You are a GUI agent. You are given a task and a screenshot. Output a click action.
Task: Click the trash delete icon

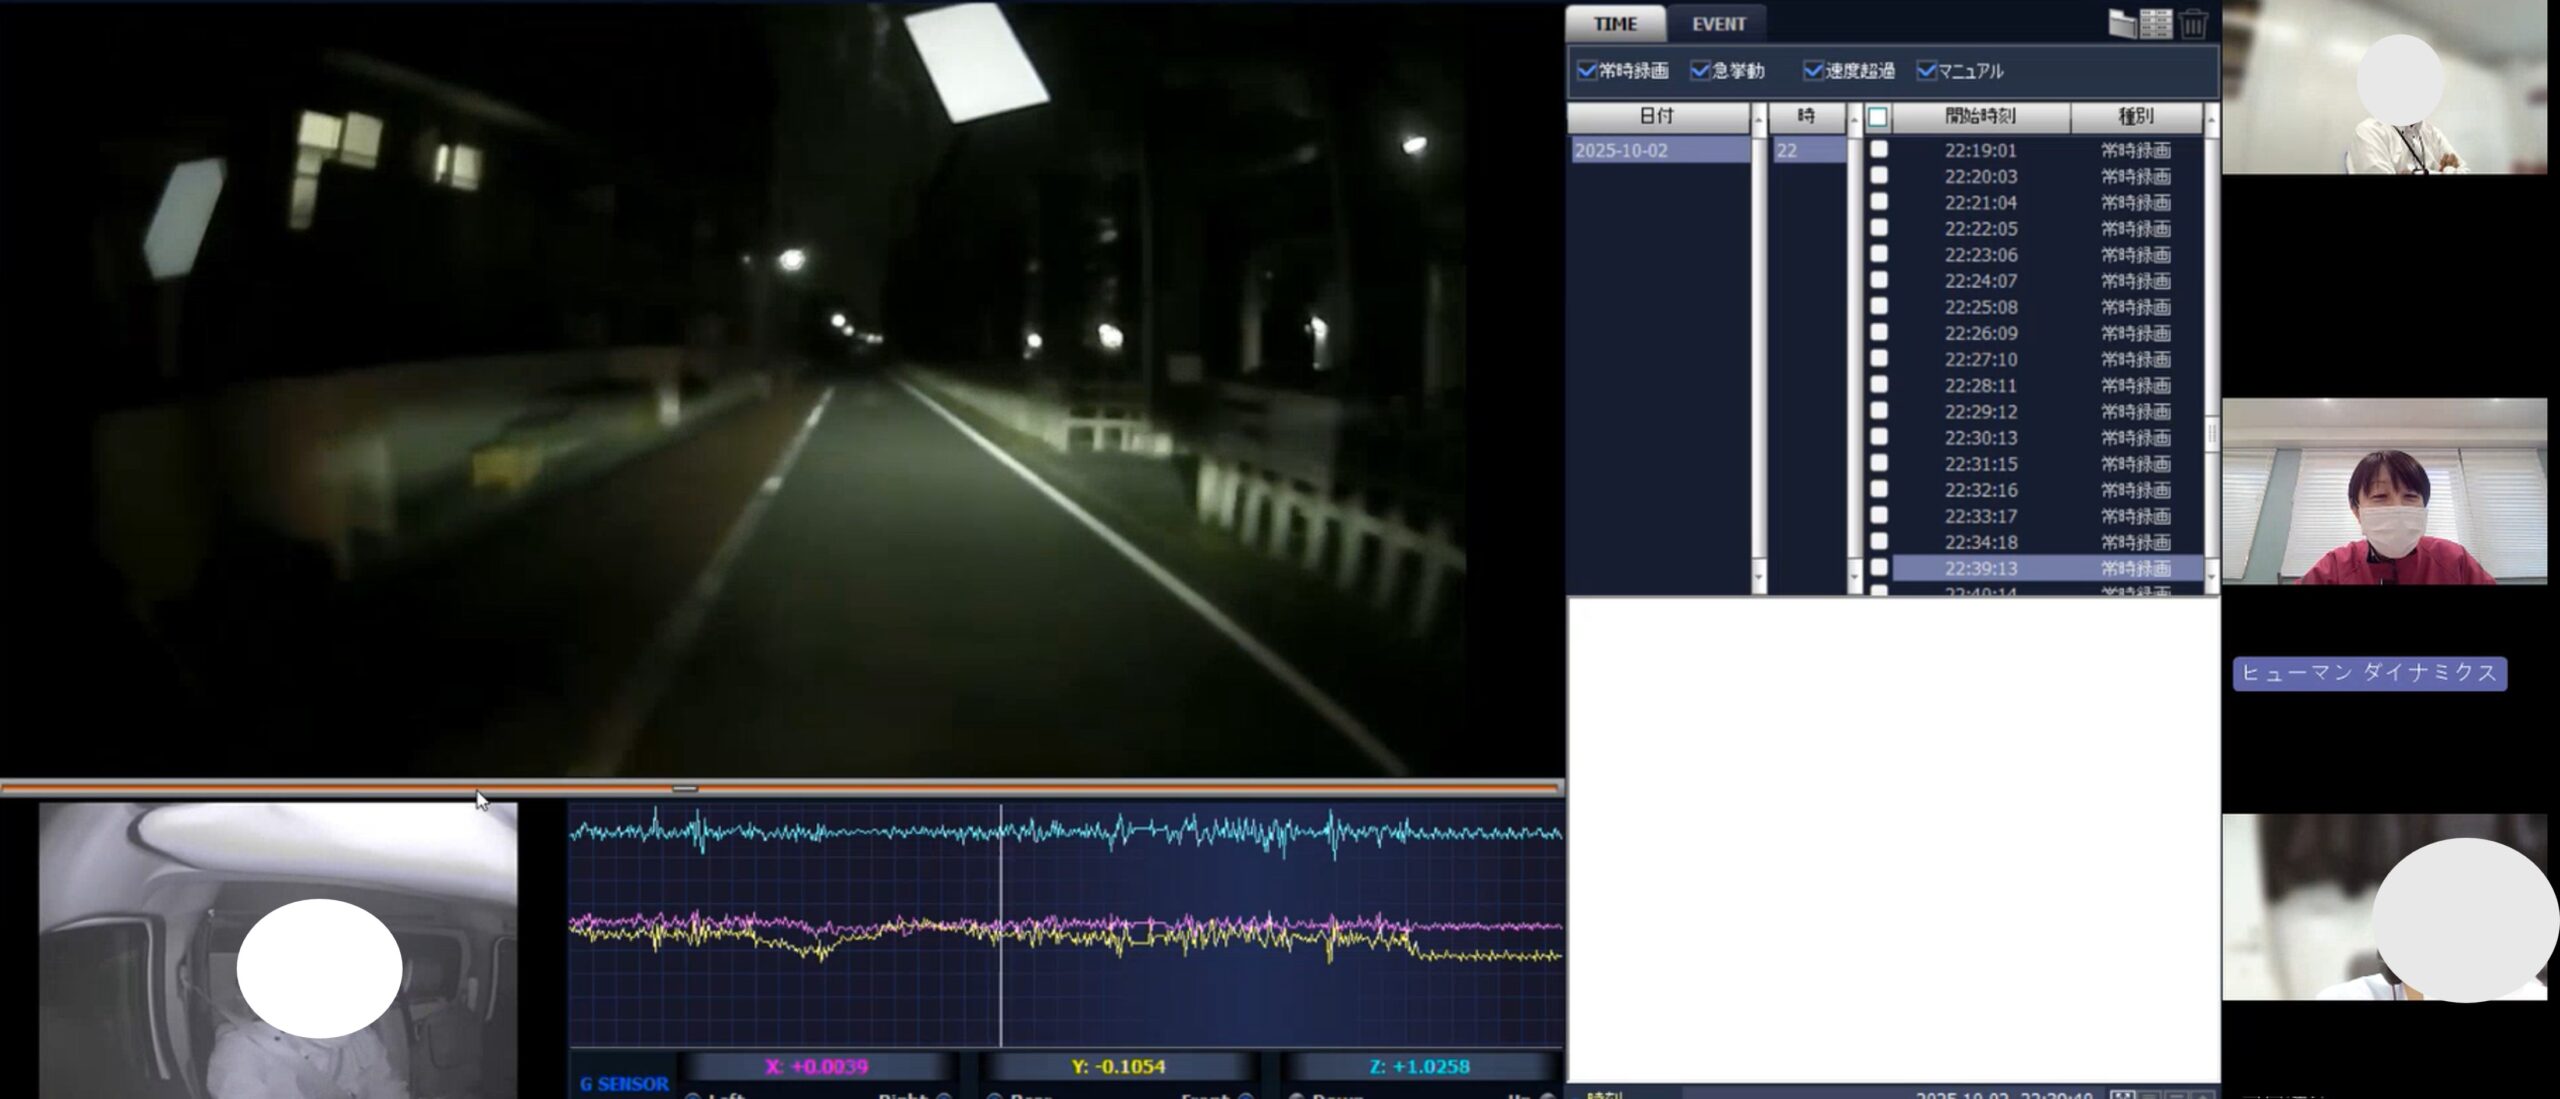pos(2192,23)
